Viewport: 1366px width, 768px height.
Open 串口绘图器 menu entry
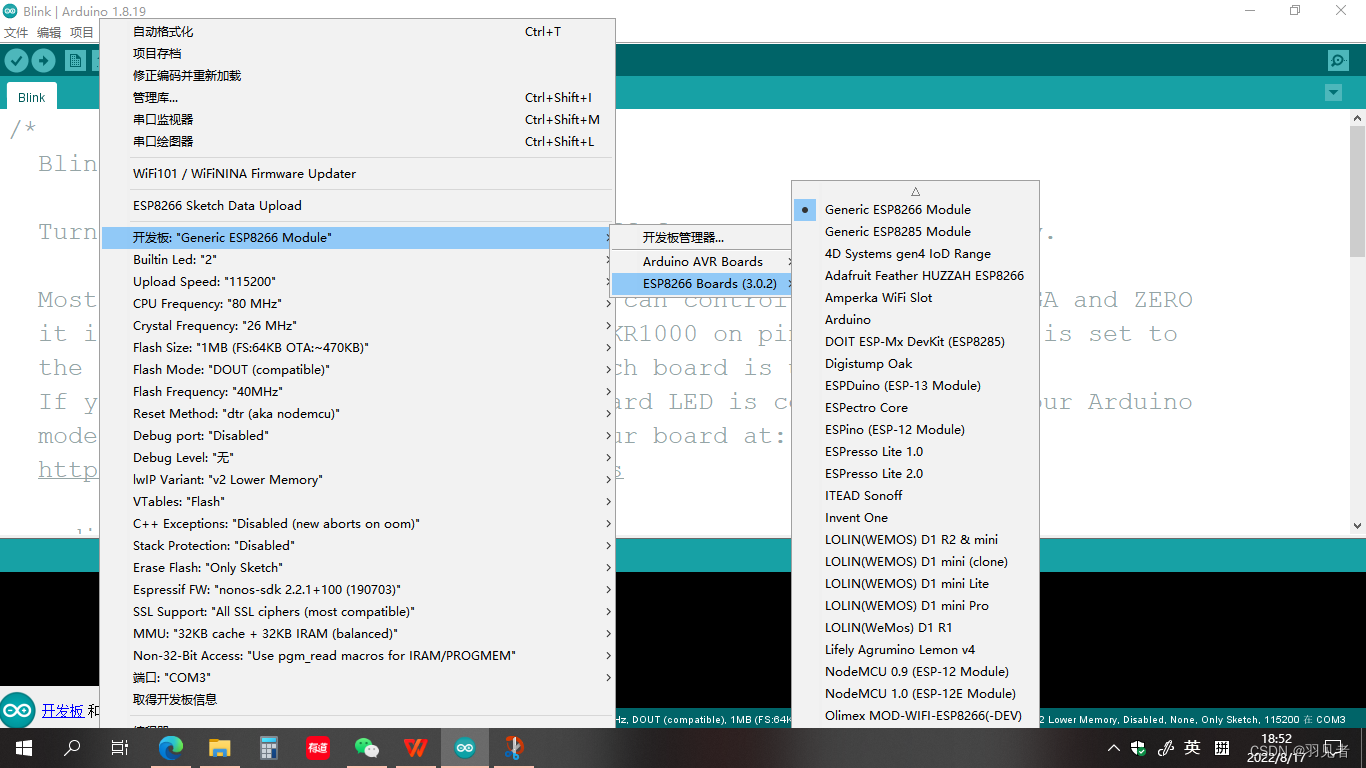[x=358, y=142]
